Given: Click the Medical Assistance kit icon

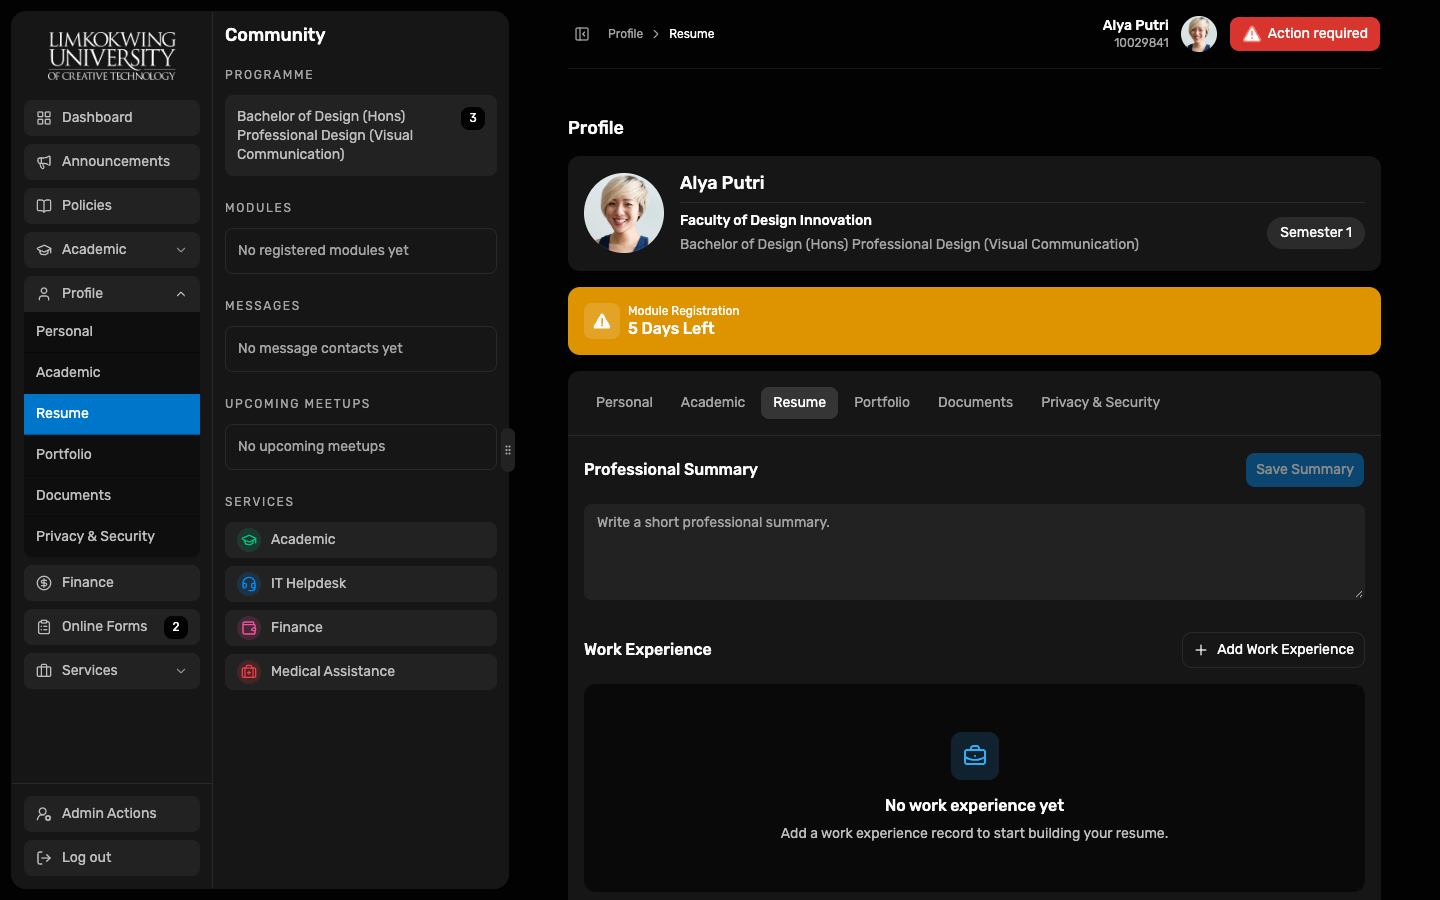Looking at the screenshot, I should pyautogui.click(x=249, y=672).
